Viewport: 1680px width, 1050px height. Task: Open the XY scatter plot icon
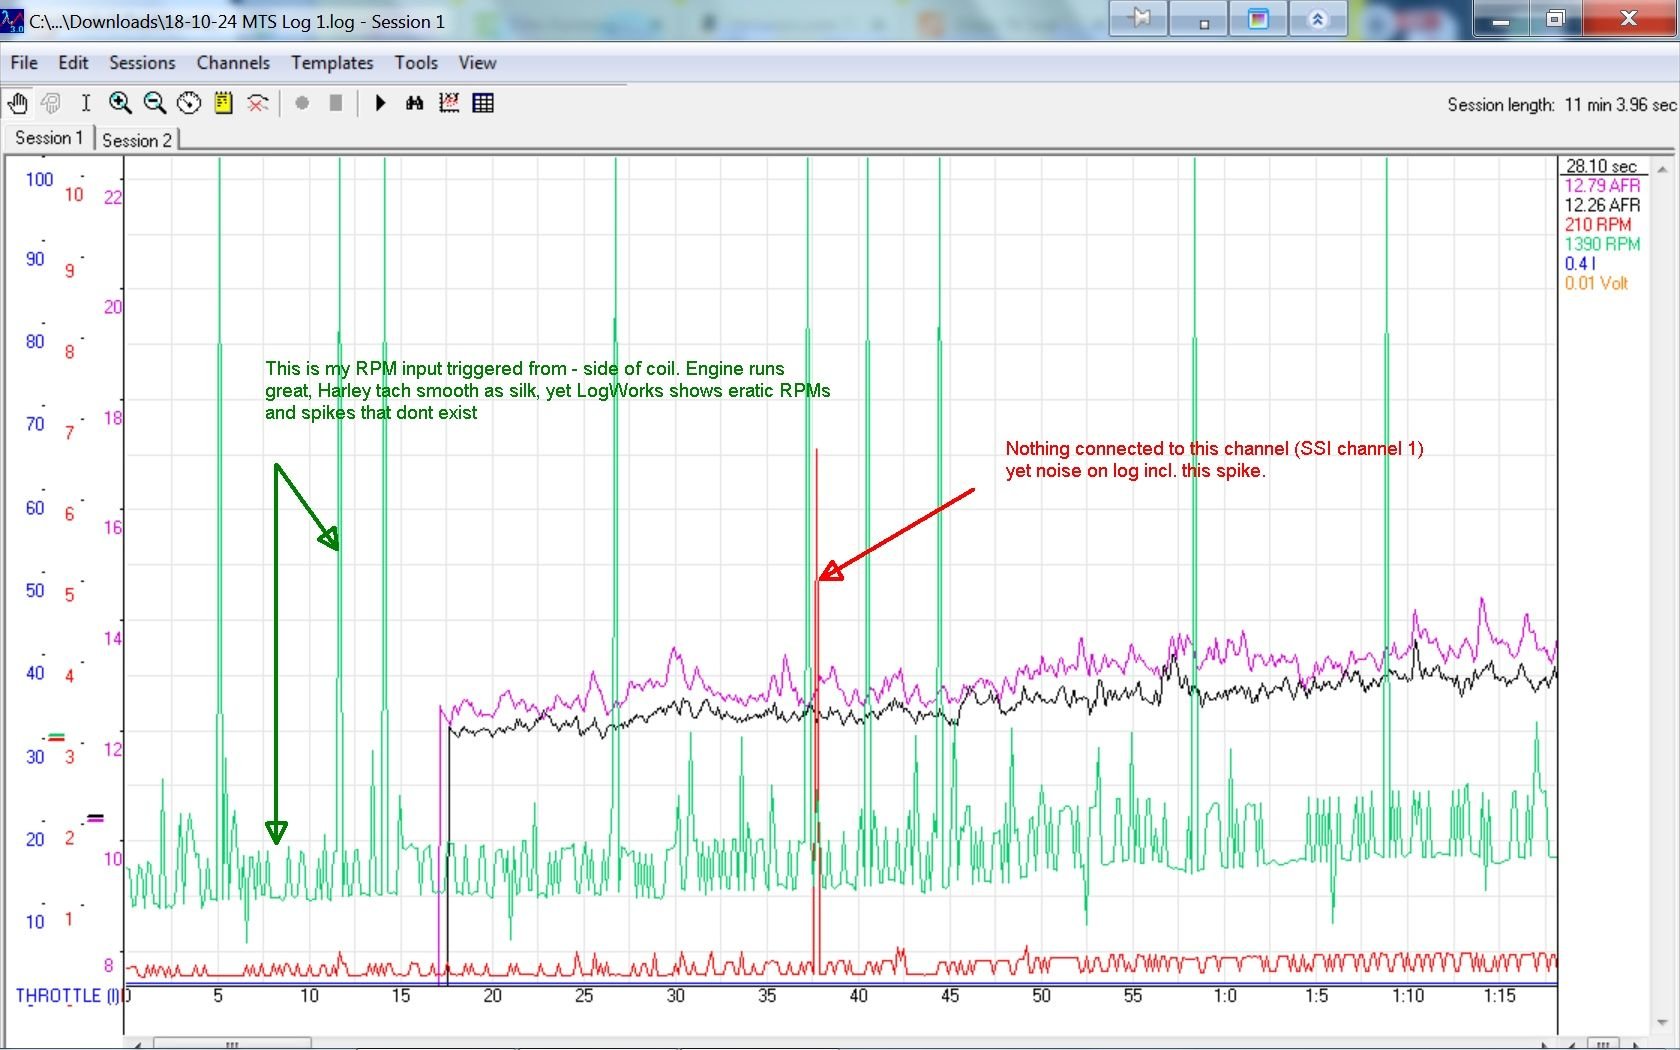pos(449,103)
